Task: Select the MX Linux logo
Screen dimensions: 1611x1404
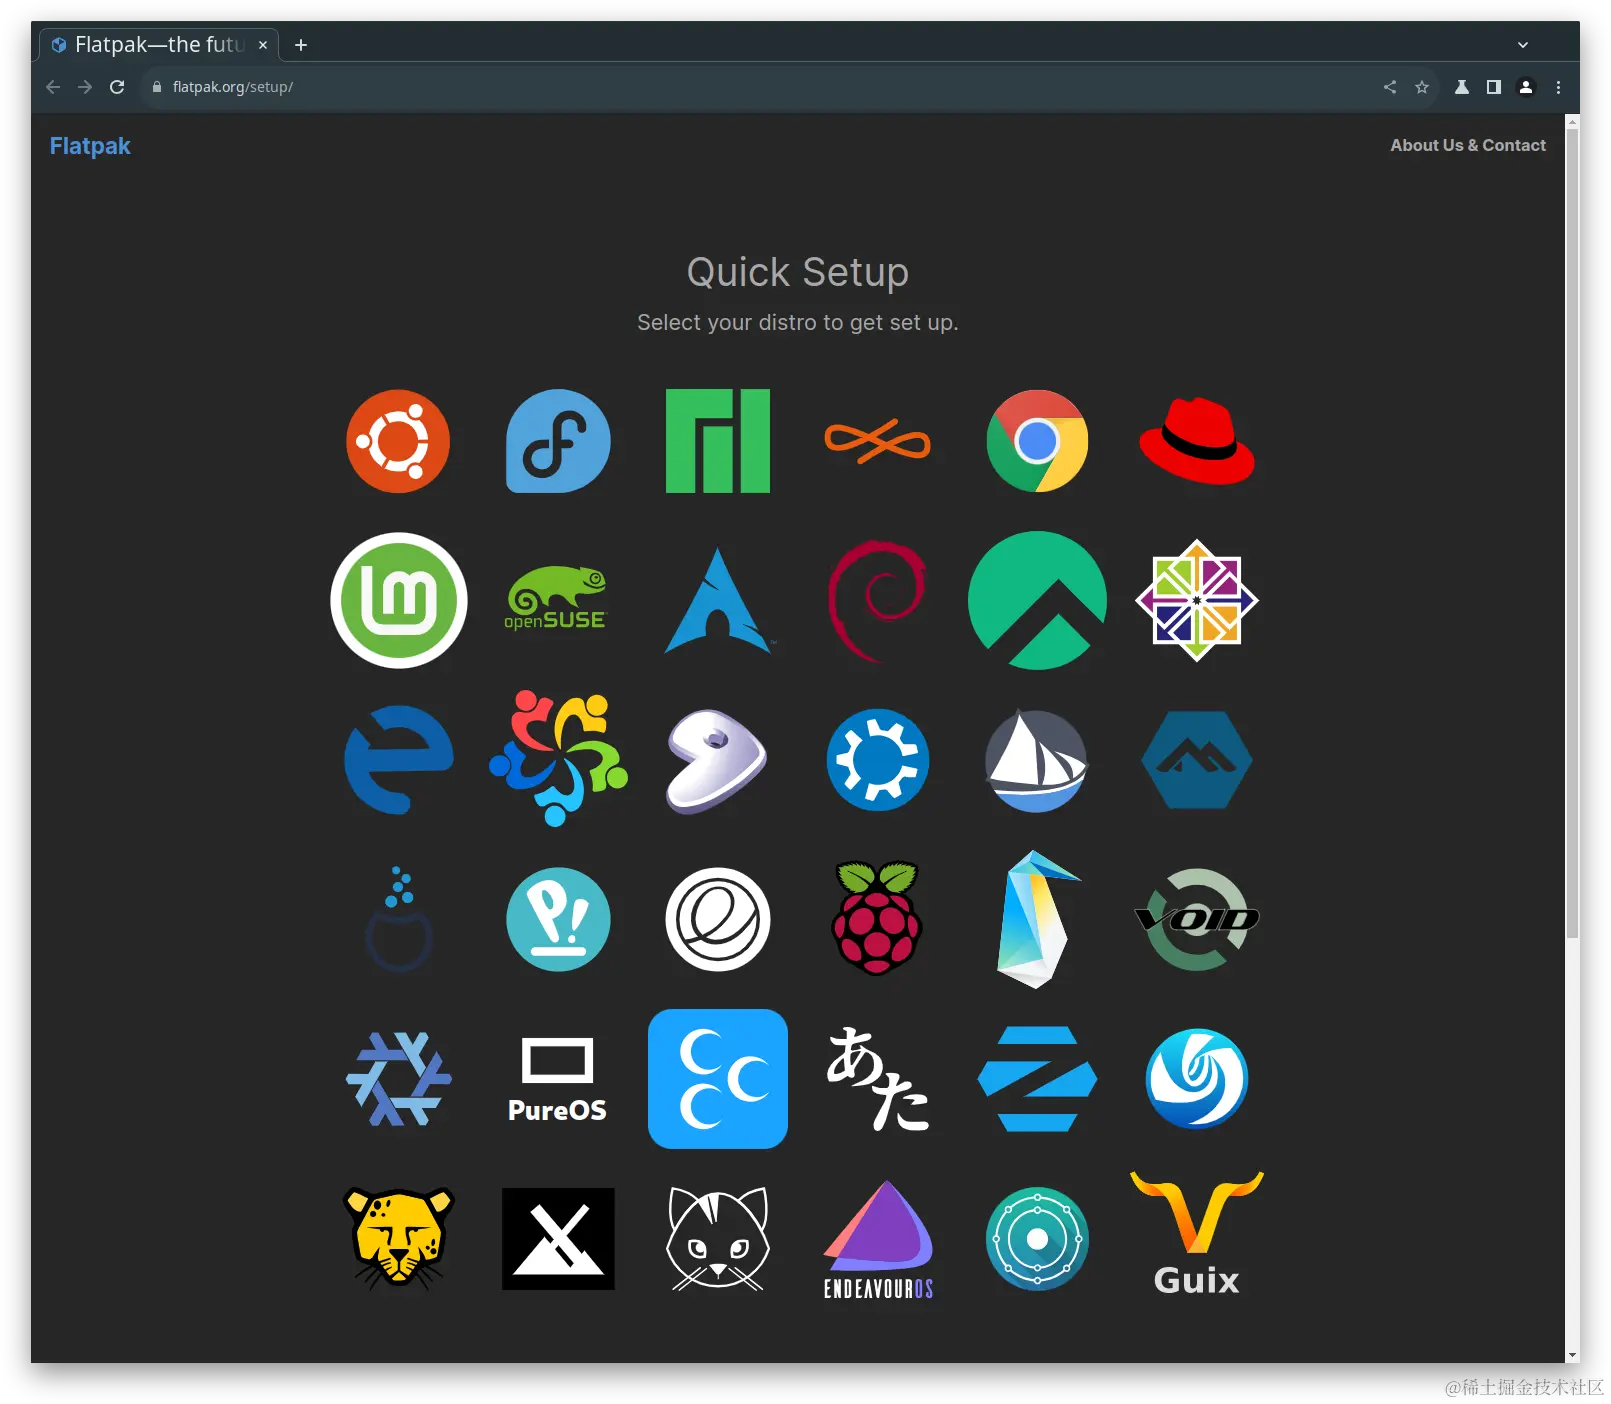Action: click(558, 1239)
